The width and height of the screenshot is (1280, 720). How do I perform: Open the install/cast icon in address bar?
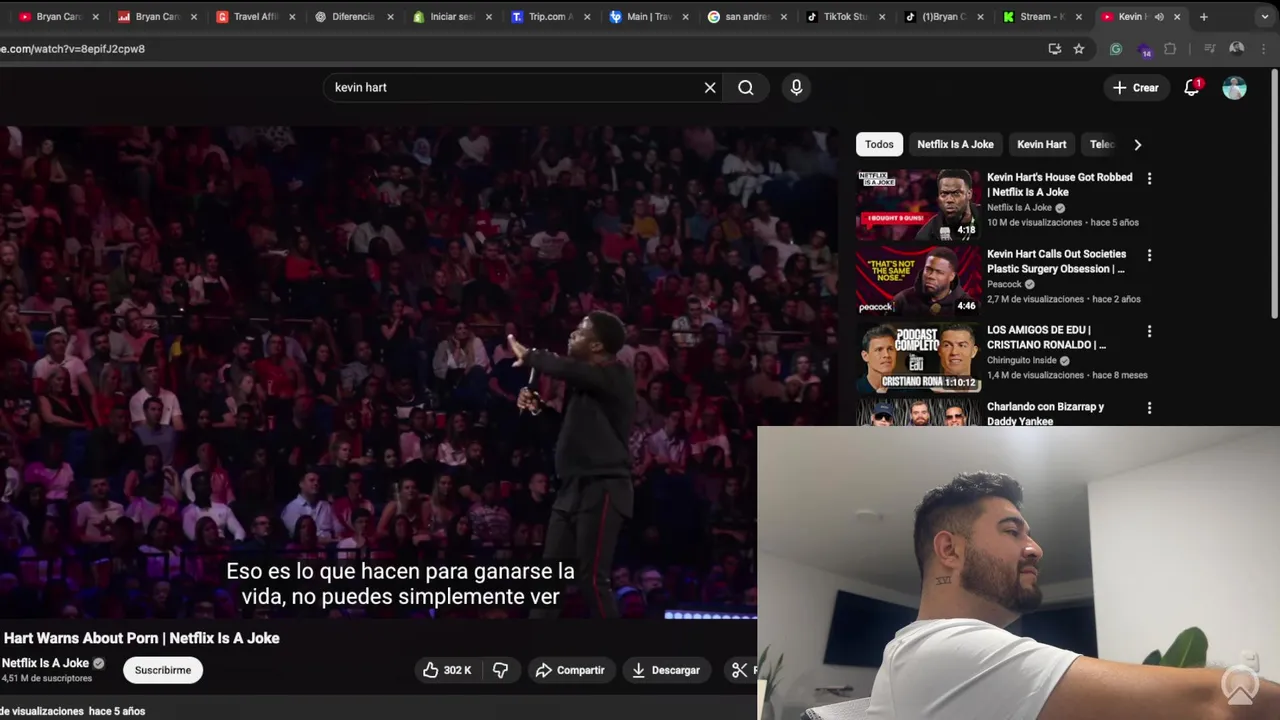(x=1054, y=48)
